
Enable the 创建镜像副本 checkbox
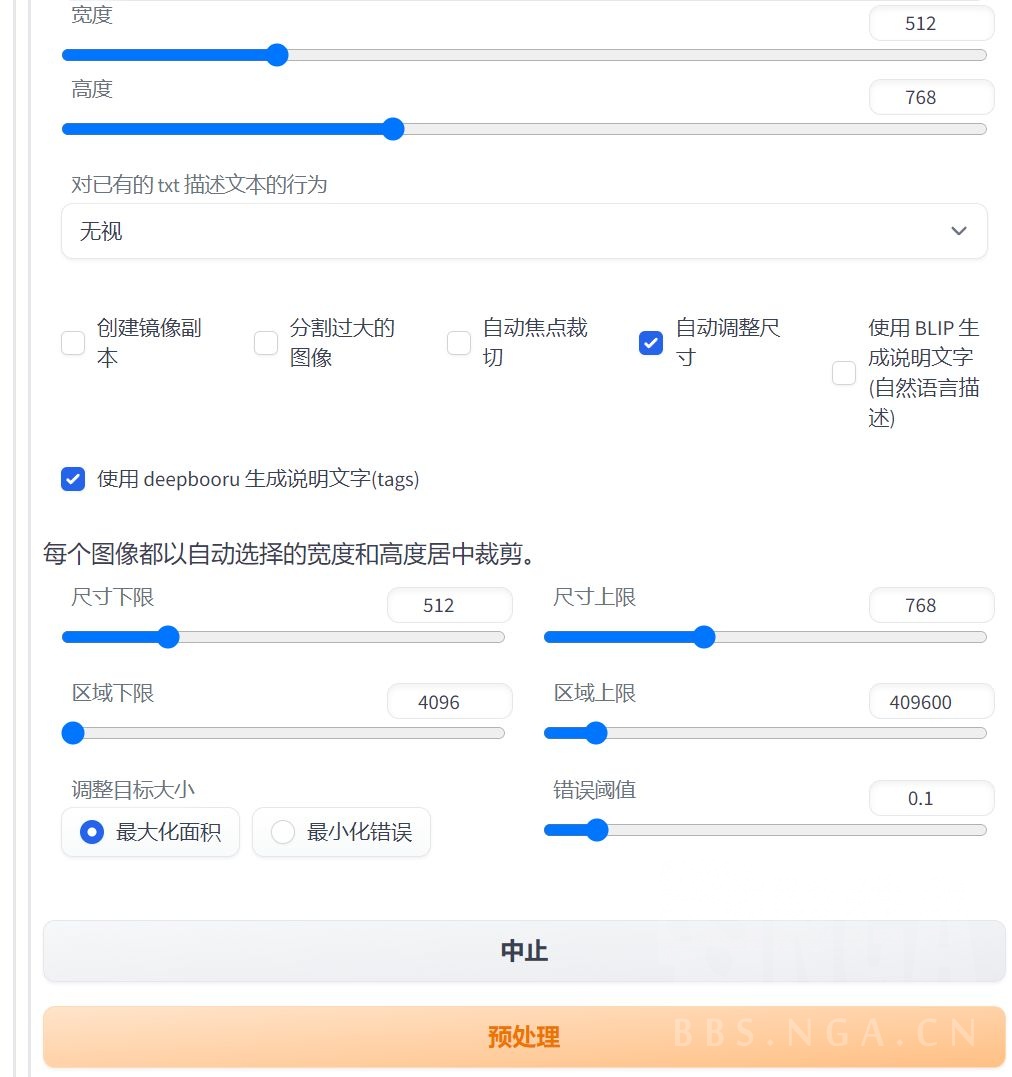coord(72,343)
